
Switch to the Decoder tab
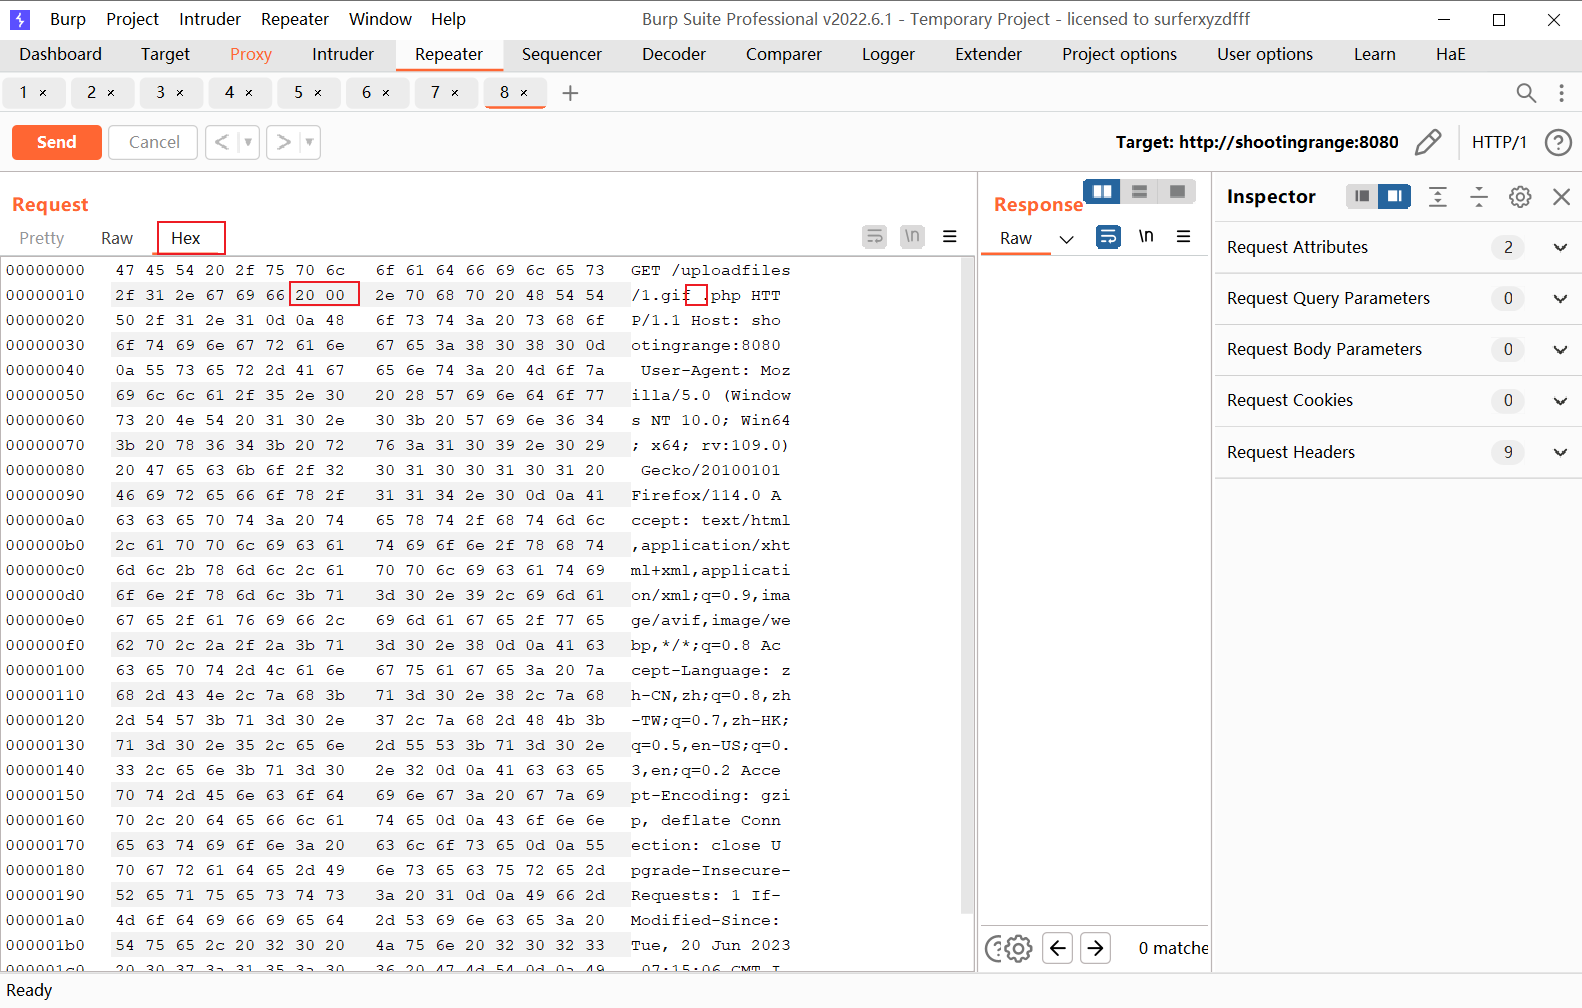(x=674, y=54)
